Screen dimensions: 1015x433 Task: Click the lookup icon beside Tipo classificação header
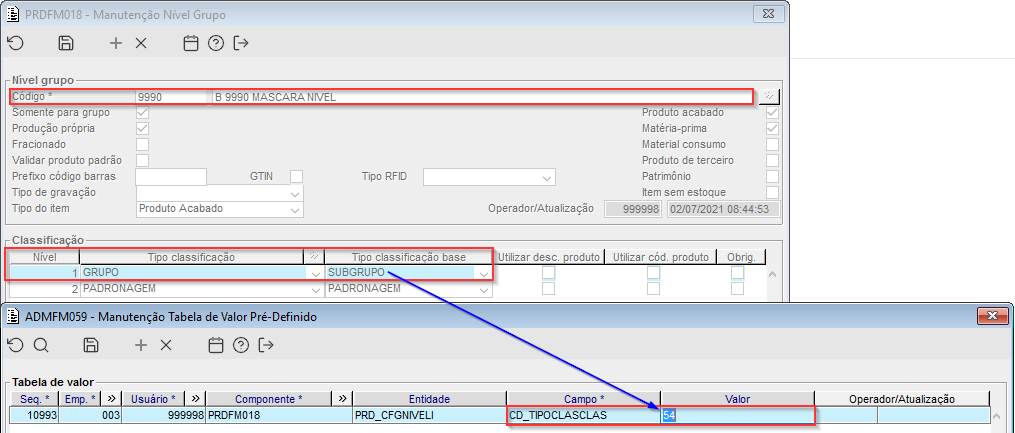tap(313, 257)
